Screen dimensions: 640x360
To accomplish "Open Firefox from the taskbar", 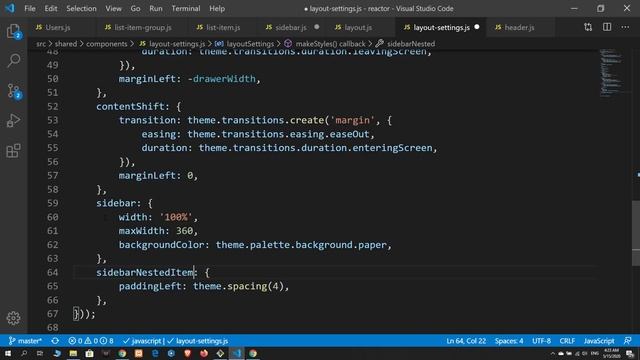I will 204,353.
